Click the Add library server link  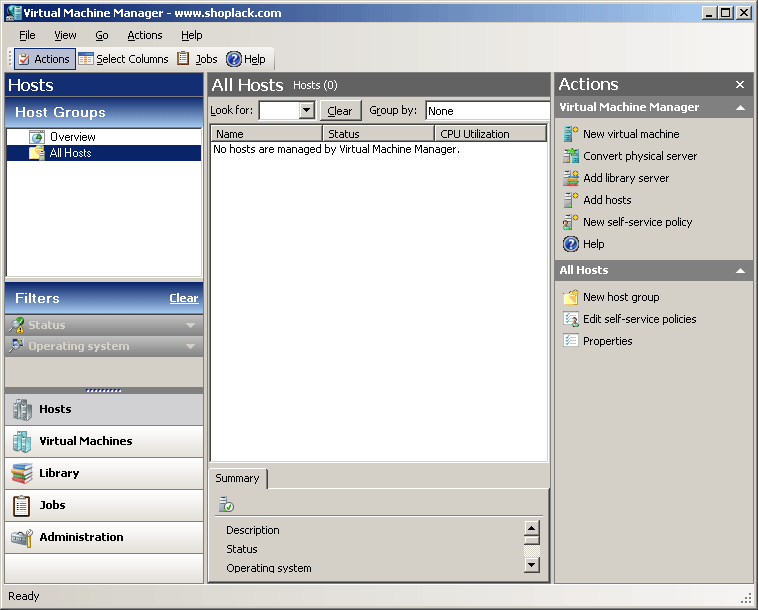626,178
